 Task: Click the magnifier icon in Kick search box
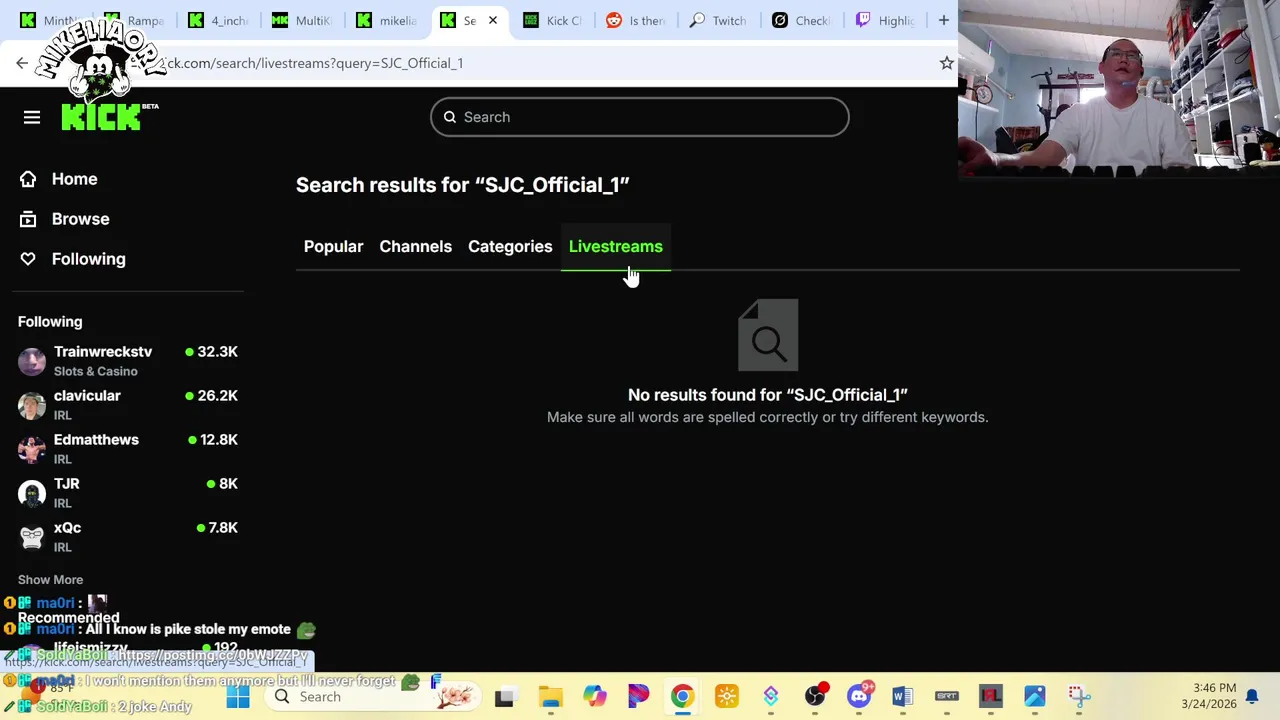[x=450, y=117]
